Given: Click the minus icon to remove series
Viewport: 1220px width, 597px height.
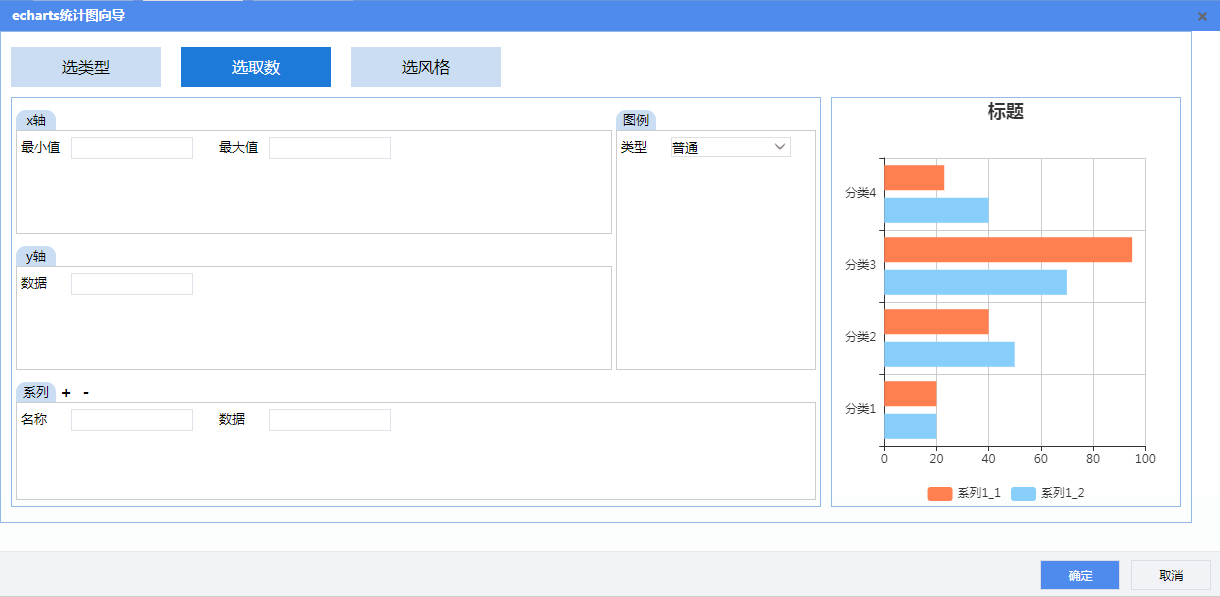Looking at the screenshot, I should (x=86, y=393).
